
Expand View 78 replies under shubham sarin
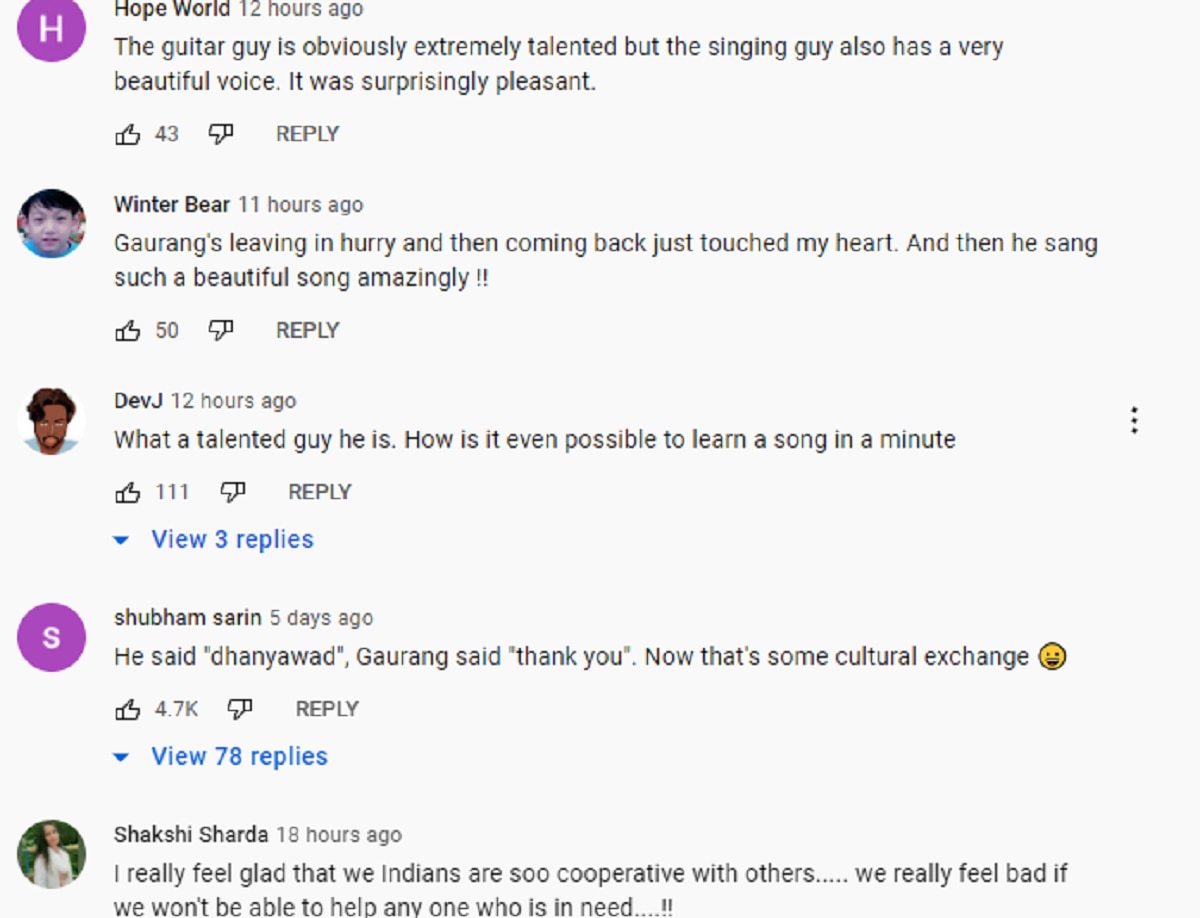pos(239,757)
